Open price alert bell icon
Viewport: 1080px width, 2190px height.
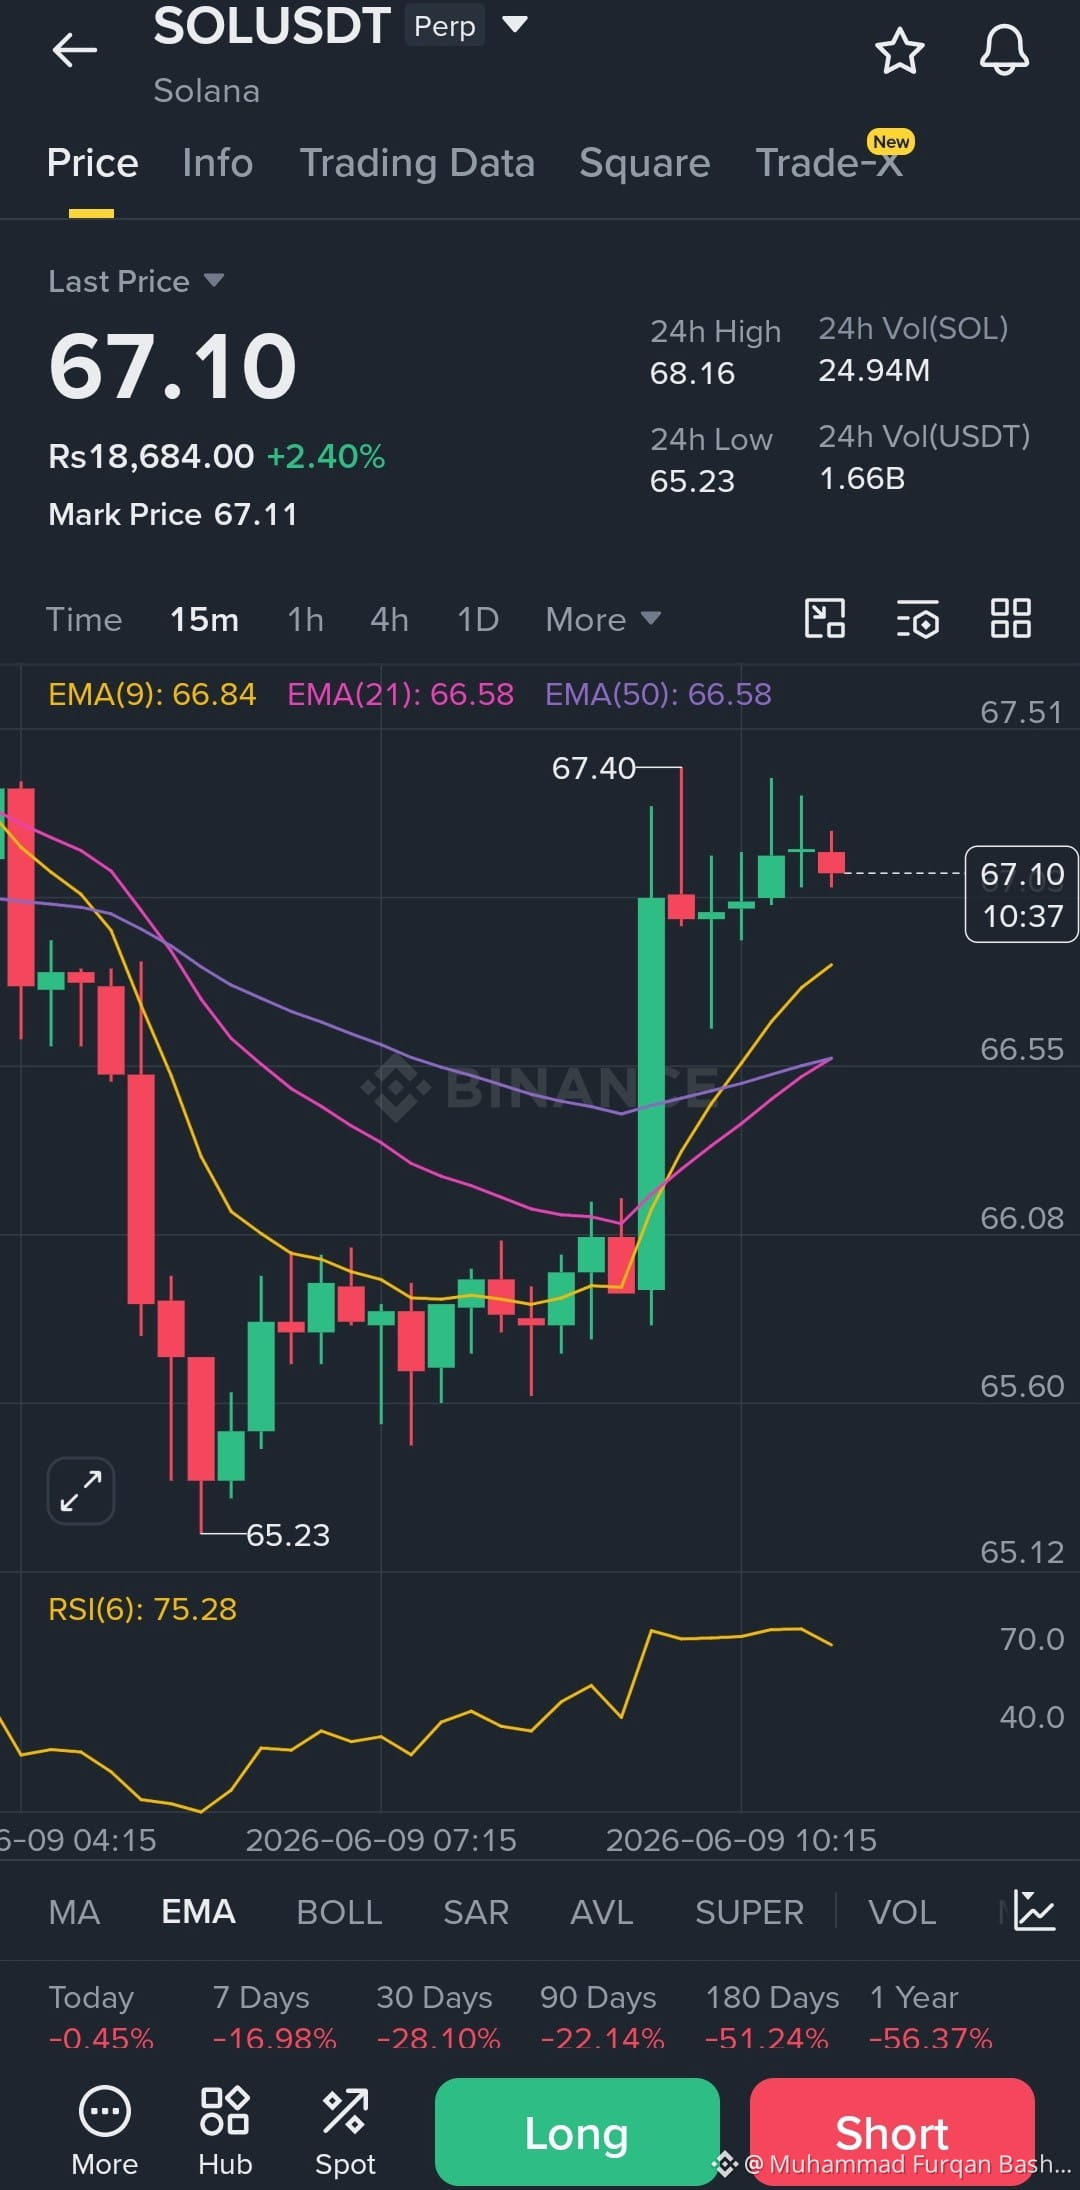tap(1004, 50)
